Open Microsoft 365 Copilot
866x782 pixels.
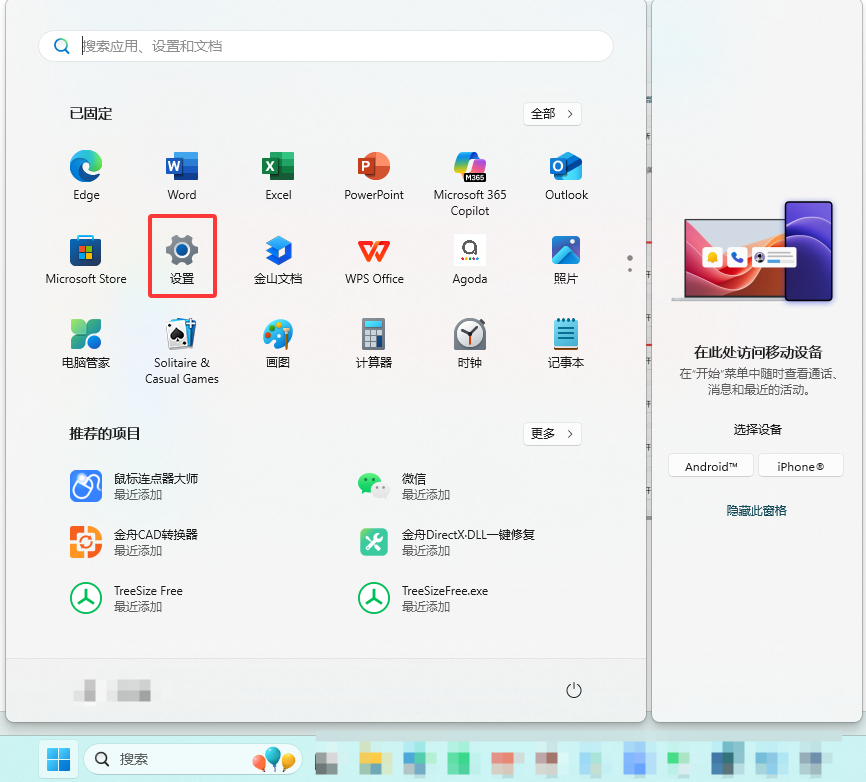pyautogui.click(x=470, y=183)
